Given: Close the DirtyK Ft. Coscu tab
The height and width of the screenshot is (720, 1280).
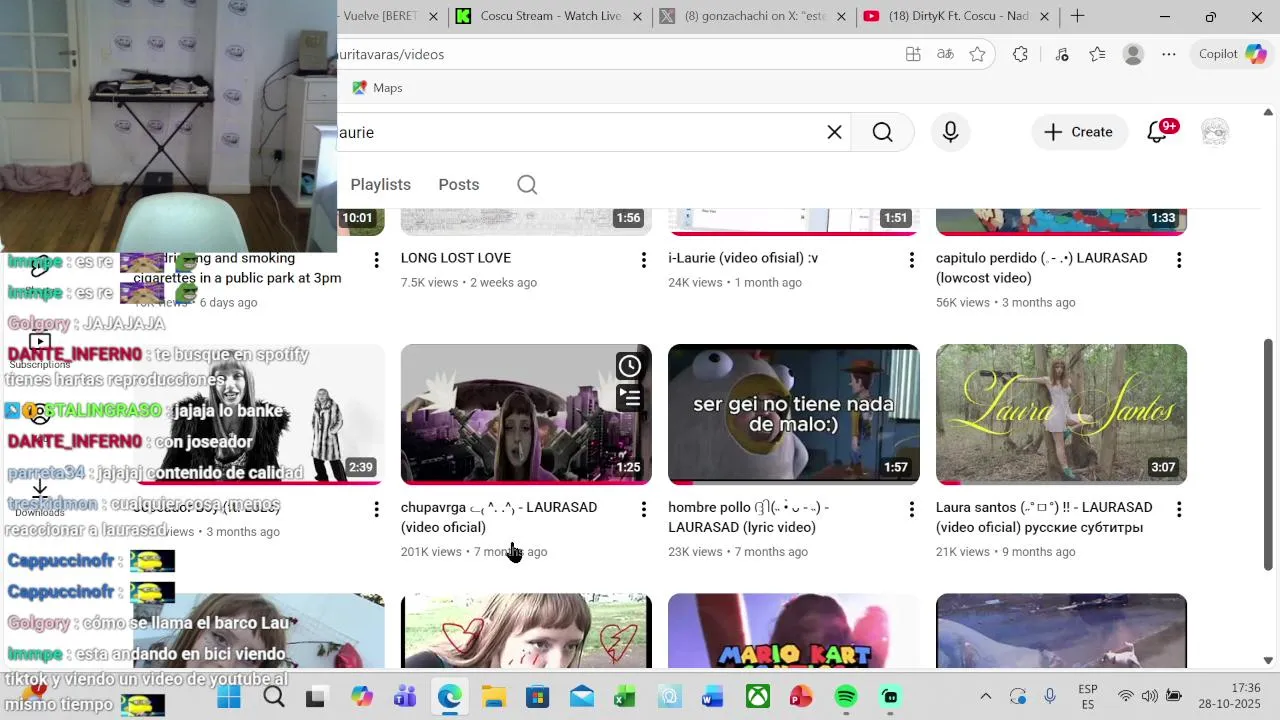Looking at the screenshot, I should point(1044,16).
